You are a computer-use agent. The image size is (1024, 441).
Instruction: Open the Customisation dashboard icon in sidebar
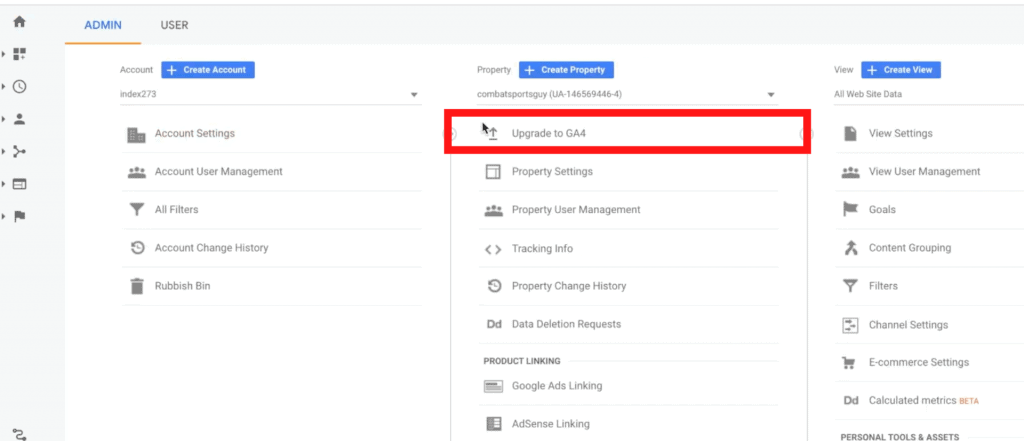[20, 54]
